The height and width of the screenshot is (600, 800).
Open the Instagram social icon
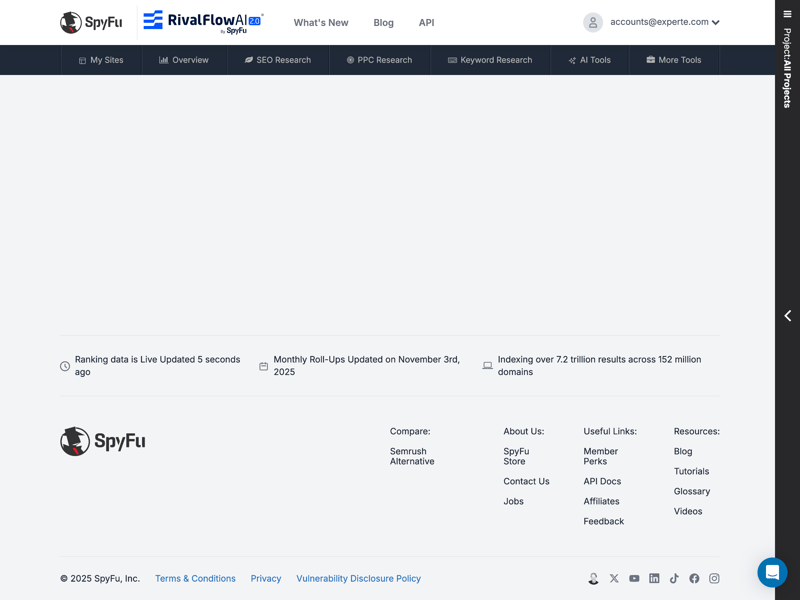pyautogui.click(x=714, y=579)
